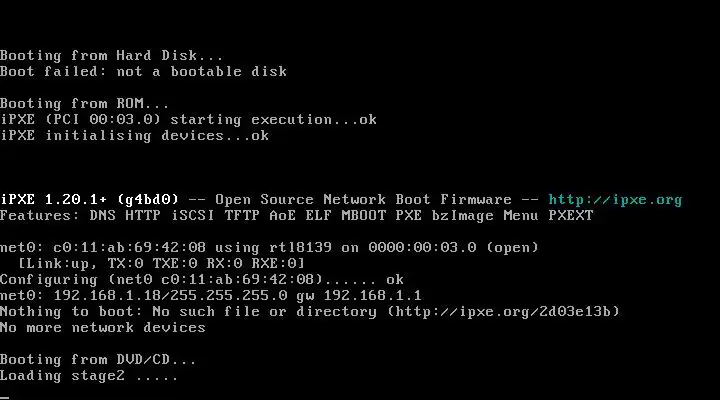This screenshot has height=400, width=720.
Task: Click the http://ipxe.org/2d03e13b error URL
Action: pos(508,311)
